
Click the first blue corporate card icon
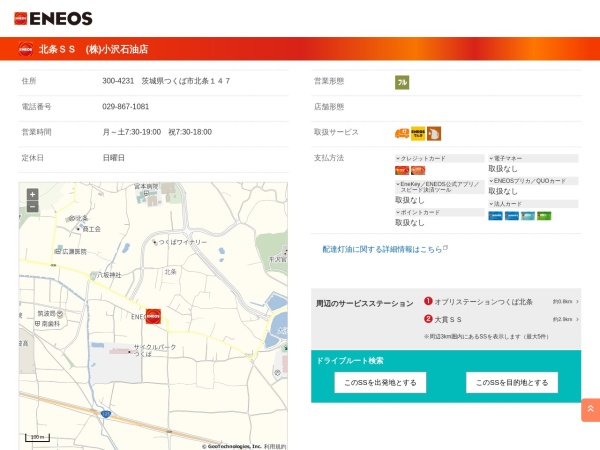[x=495, y=216]
